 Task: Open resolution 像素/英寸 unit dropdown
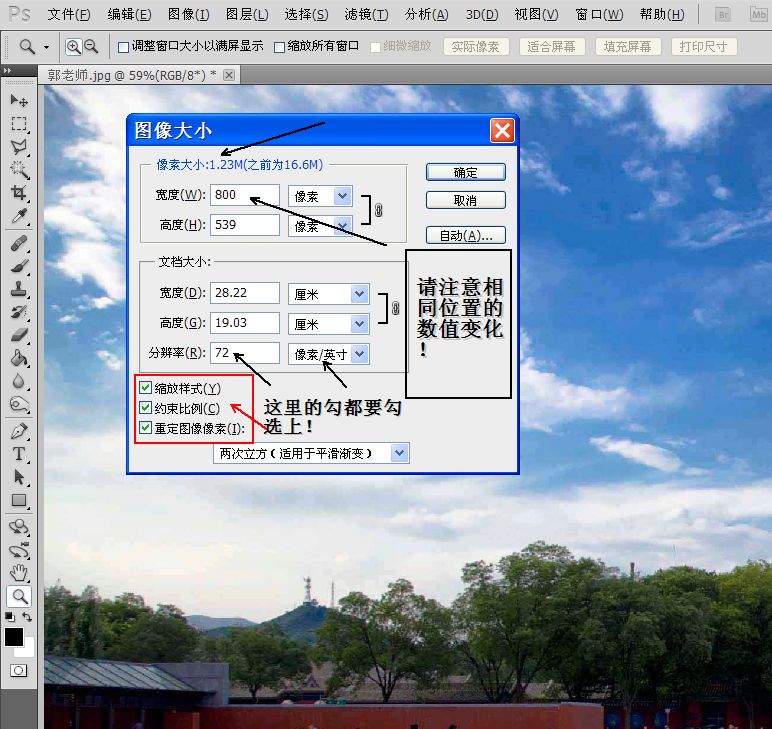point(360,353)
